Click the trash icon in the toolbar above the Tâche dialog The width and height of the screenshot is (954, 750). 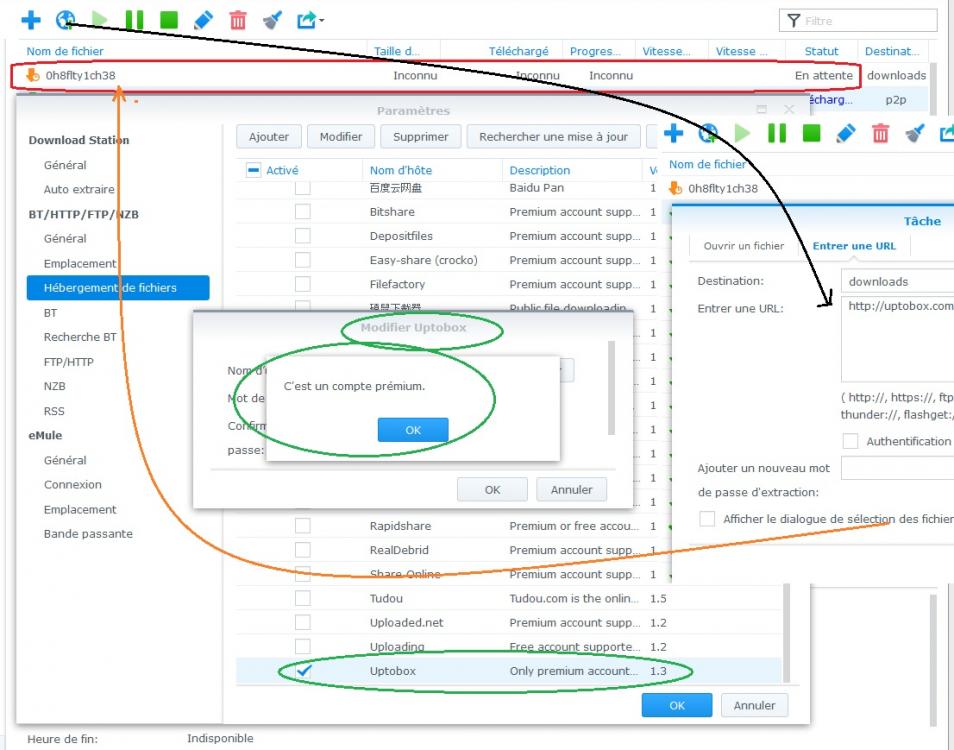click(880, 133)
